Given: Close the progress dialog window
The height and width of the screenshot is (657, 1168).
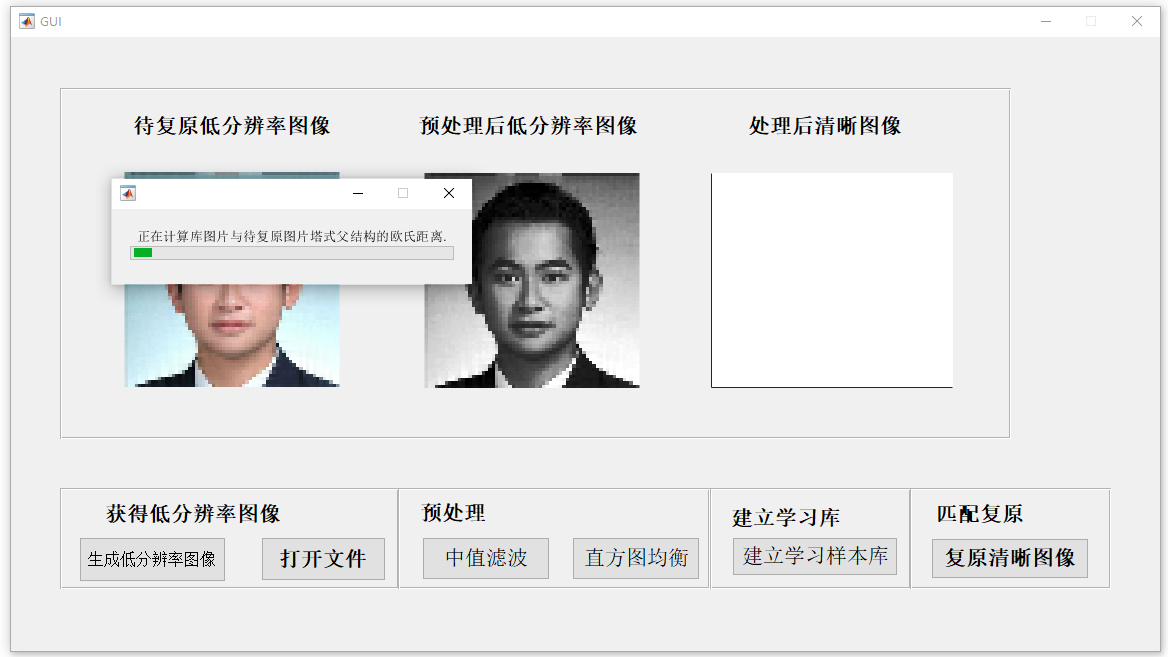Looking at the screenshot, I should [448, 194].
